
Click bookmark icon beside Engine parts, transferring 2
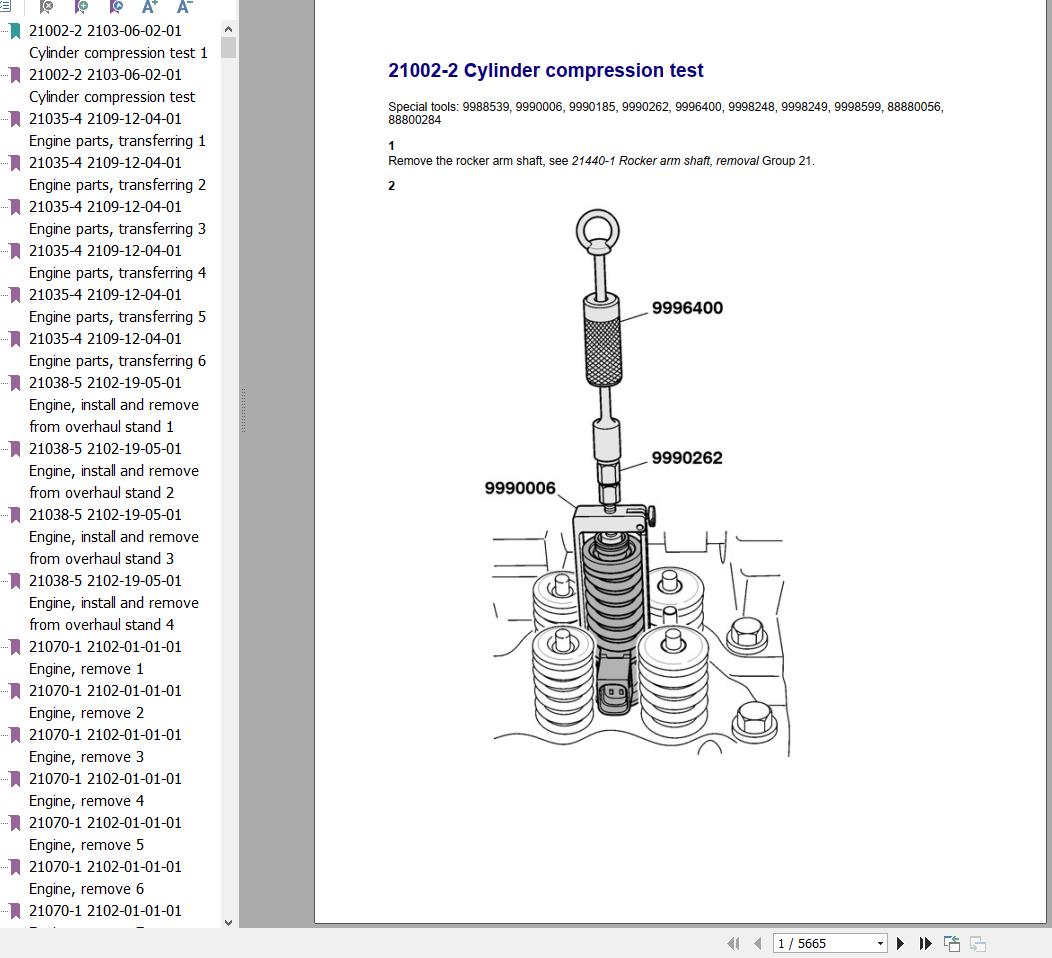coord(15,163)
